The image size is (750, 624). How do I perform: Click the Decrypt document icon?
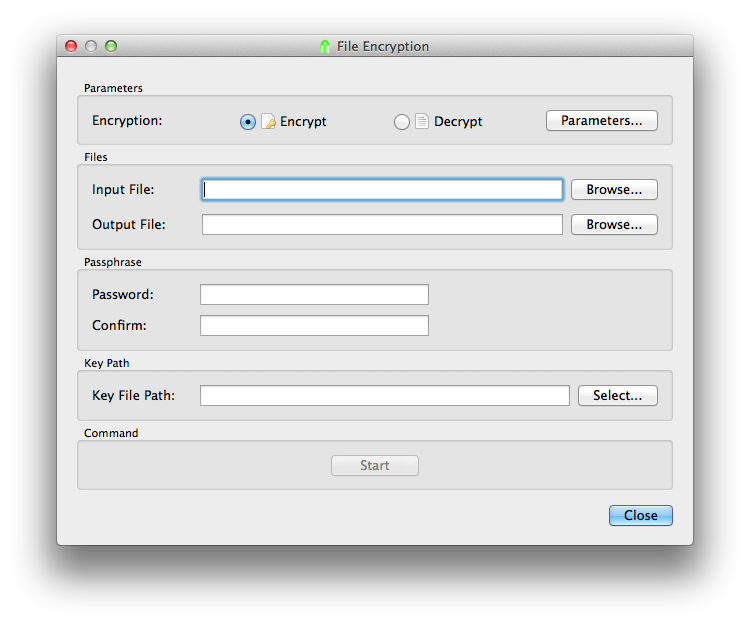click(x=422, y=121)
